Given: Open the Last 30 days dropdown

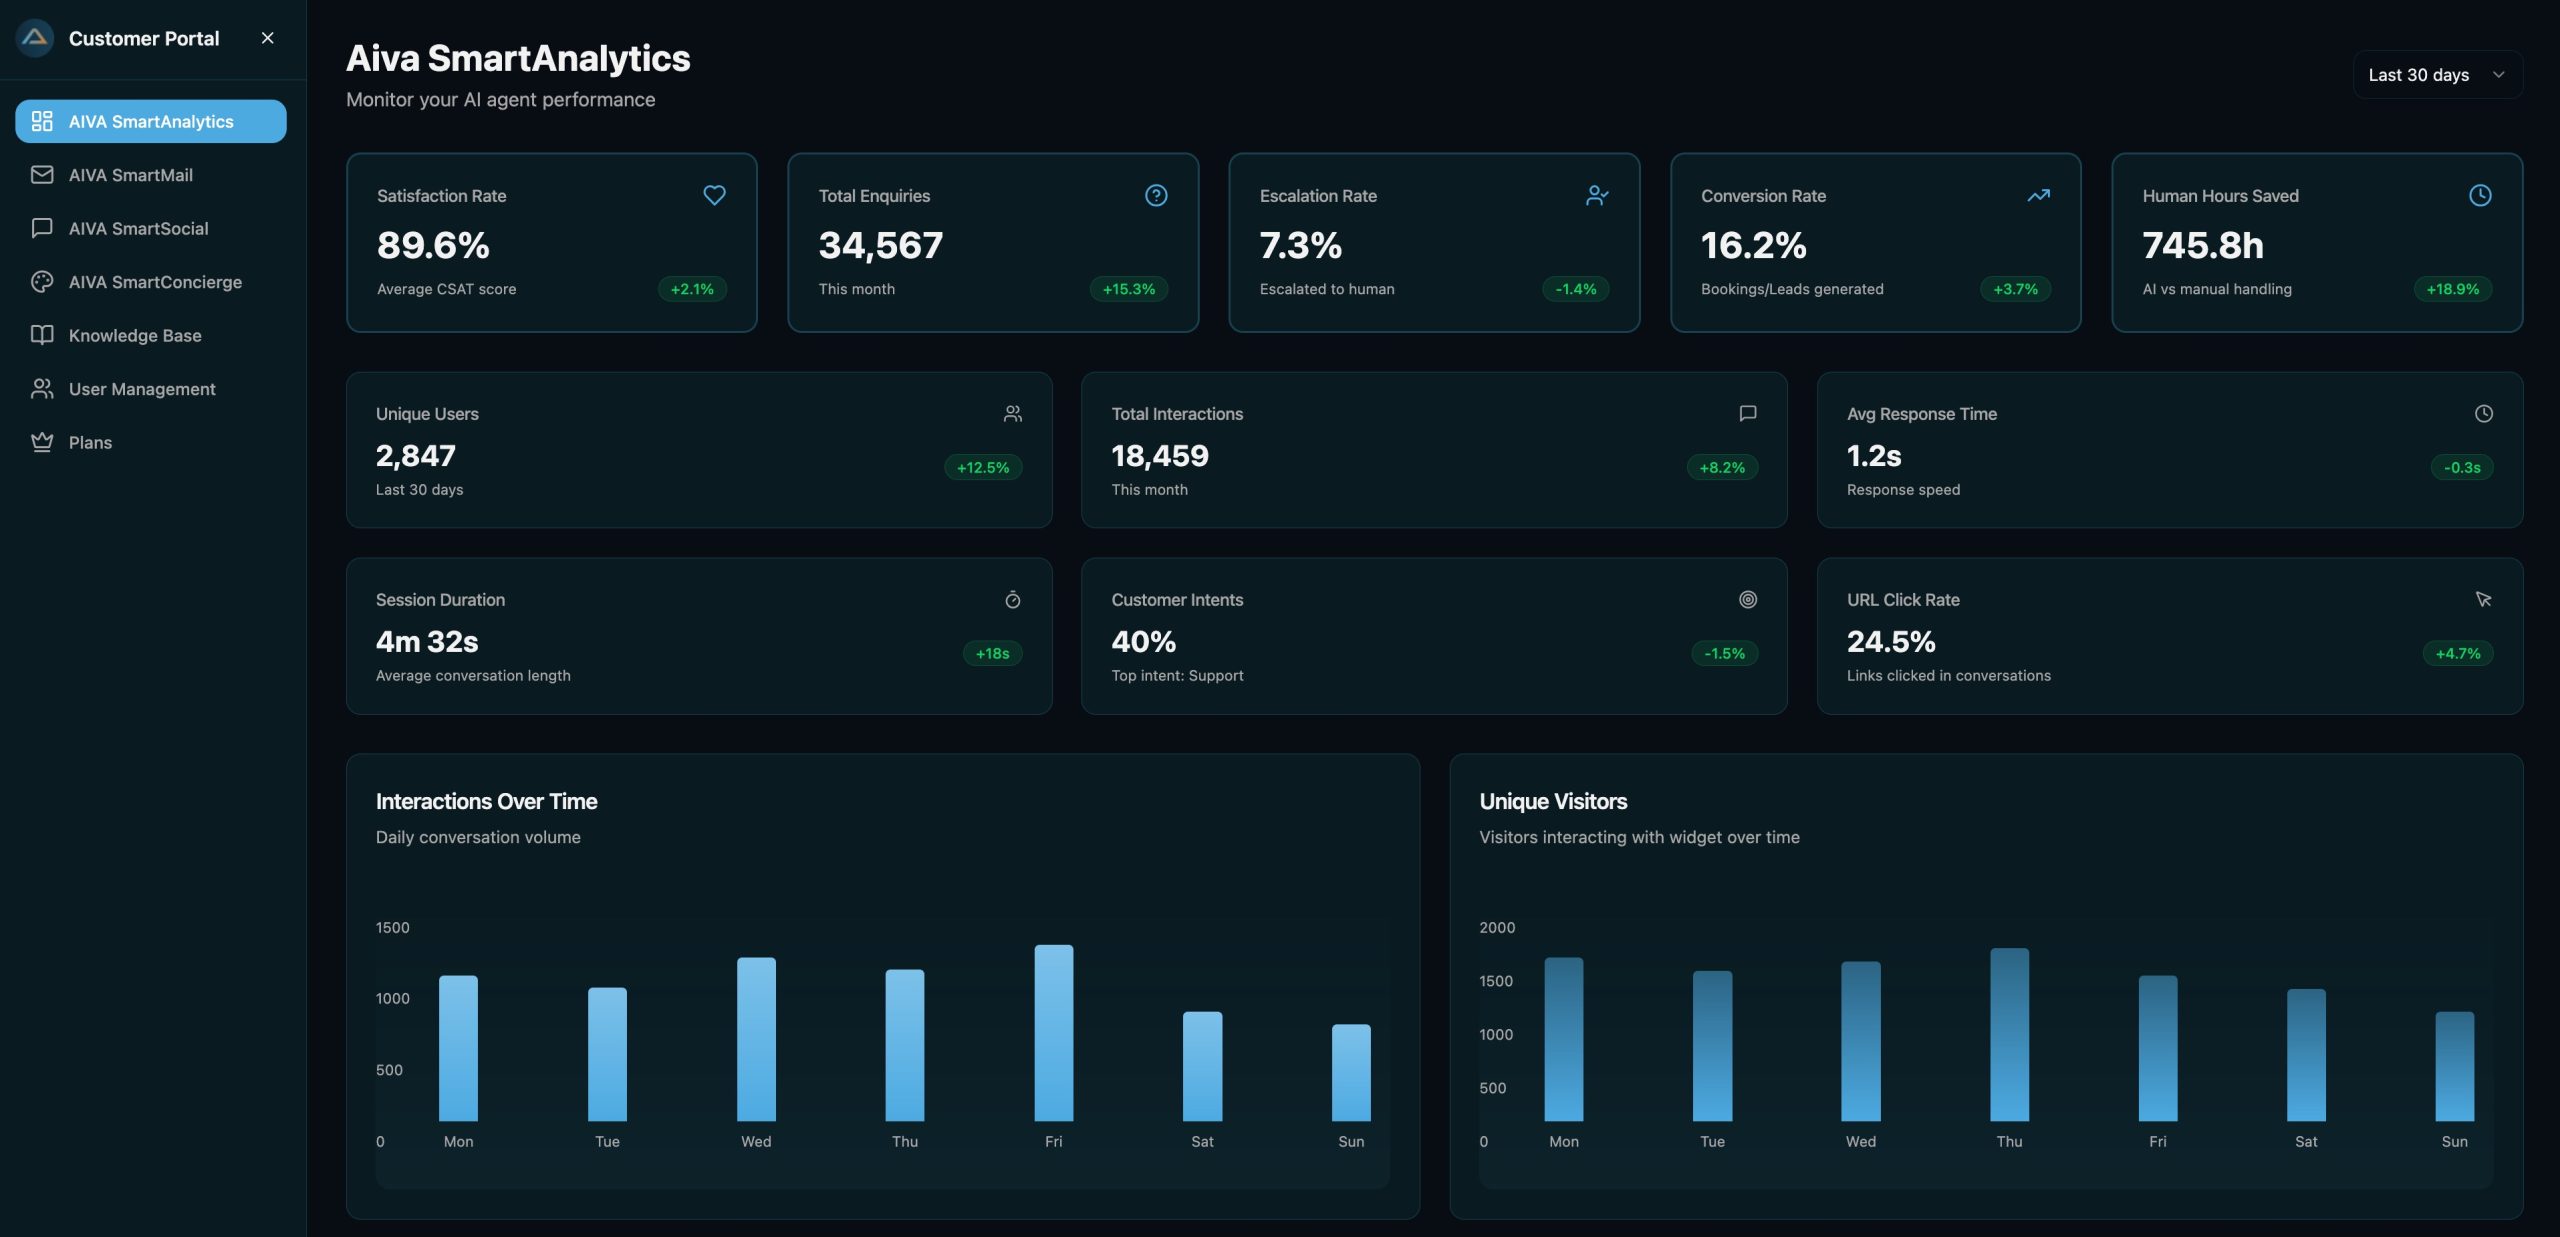Looking at the screenshot, I should tap(2437, 75).
